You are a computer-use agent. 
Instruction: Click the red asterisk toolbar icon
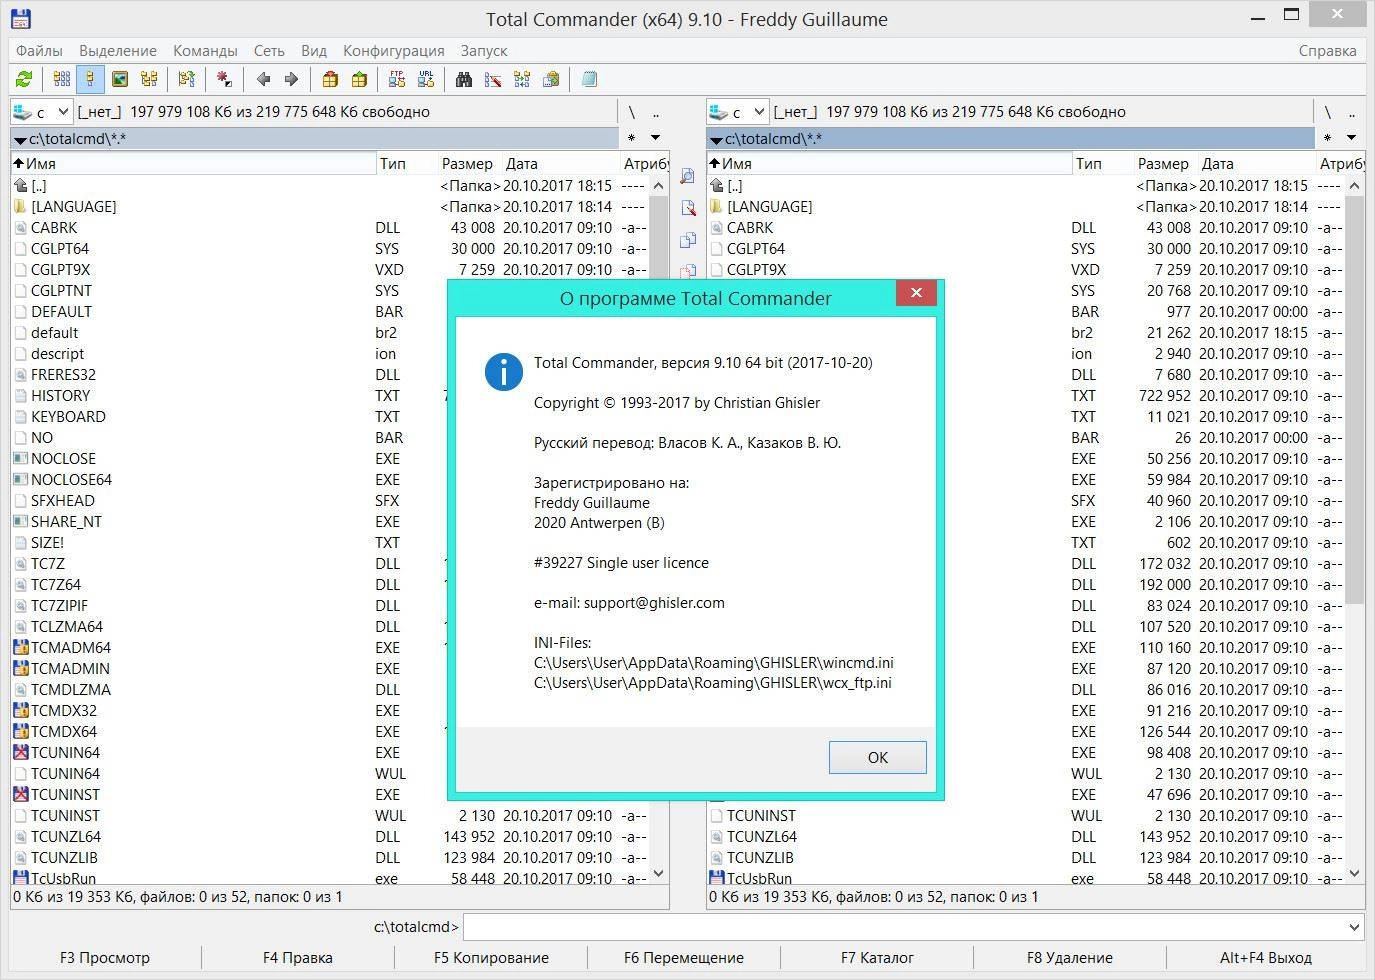coord(224,79)
